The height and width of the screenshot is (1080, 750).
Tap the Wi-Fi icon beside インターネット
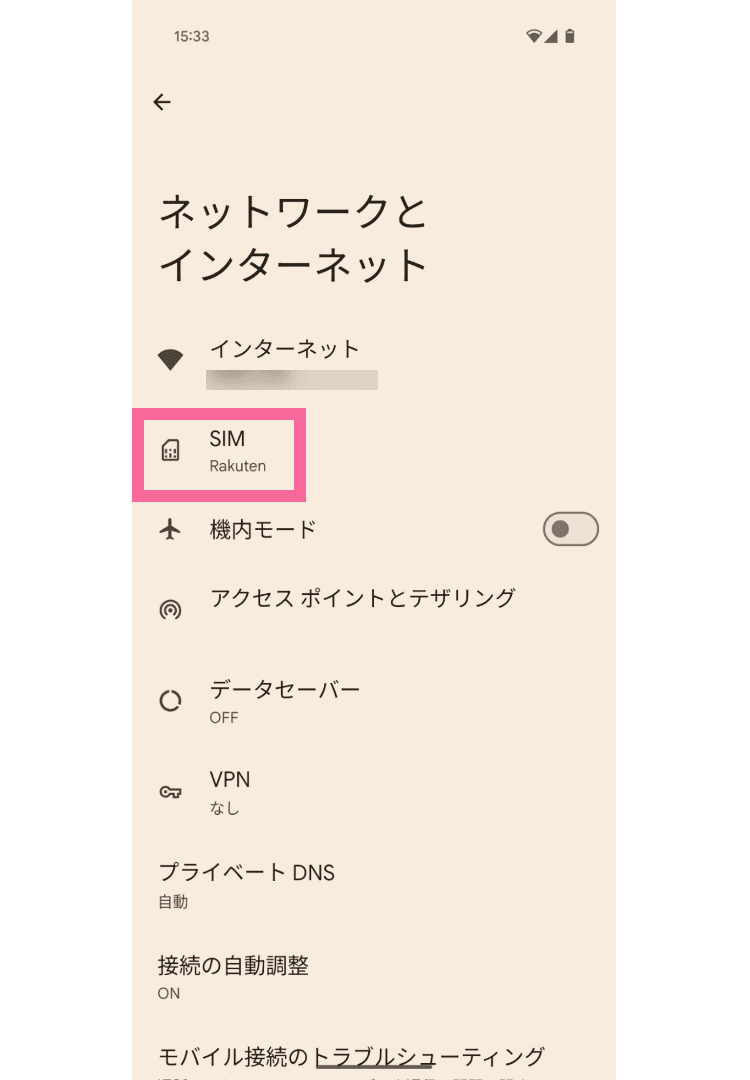coord(171,360)
